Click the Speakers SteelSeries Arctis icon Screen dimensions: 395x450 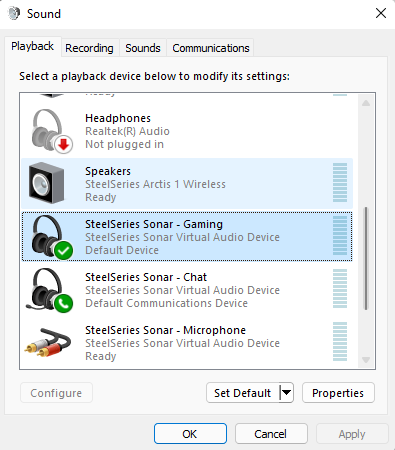(x=46, y=183)
